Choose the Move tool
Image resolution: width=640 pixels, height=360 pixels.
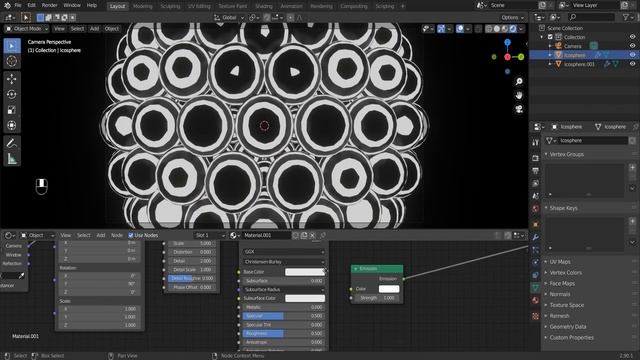click(x=12, y=79)
